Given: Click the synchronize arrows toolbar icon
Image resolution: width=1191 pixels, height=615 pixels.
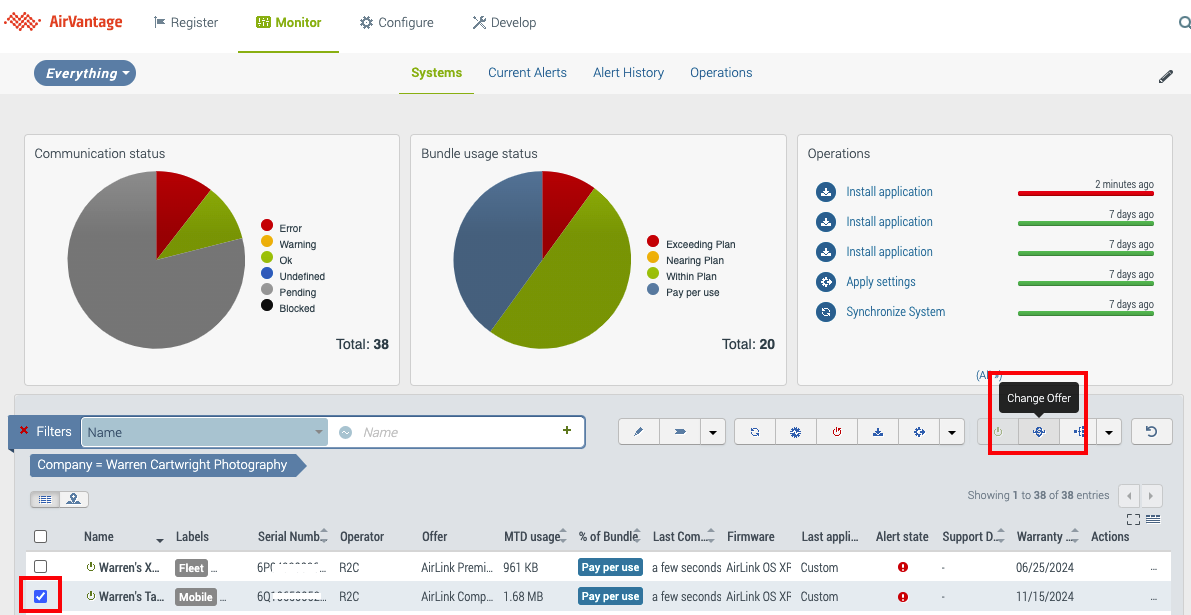Looking at the screenshot, I should tap(755, 432).
